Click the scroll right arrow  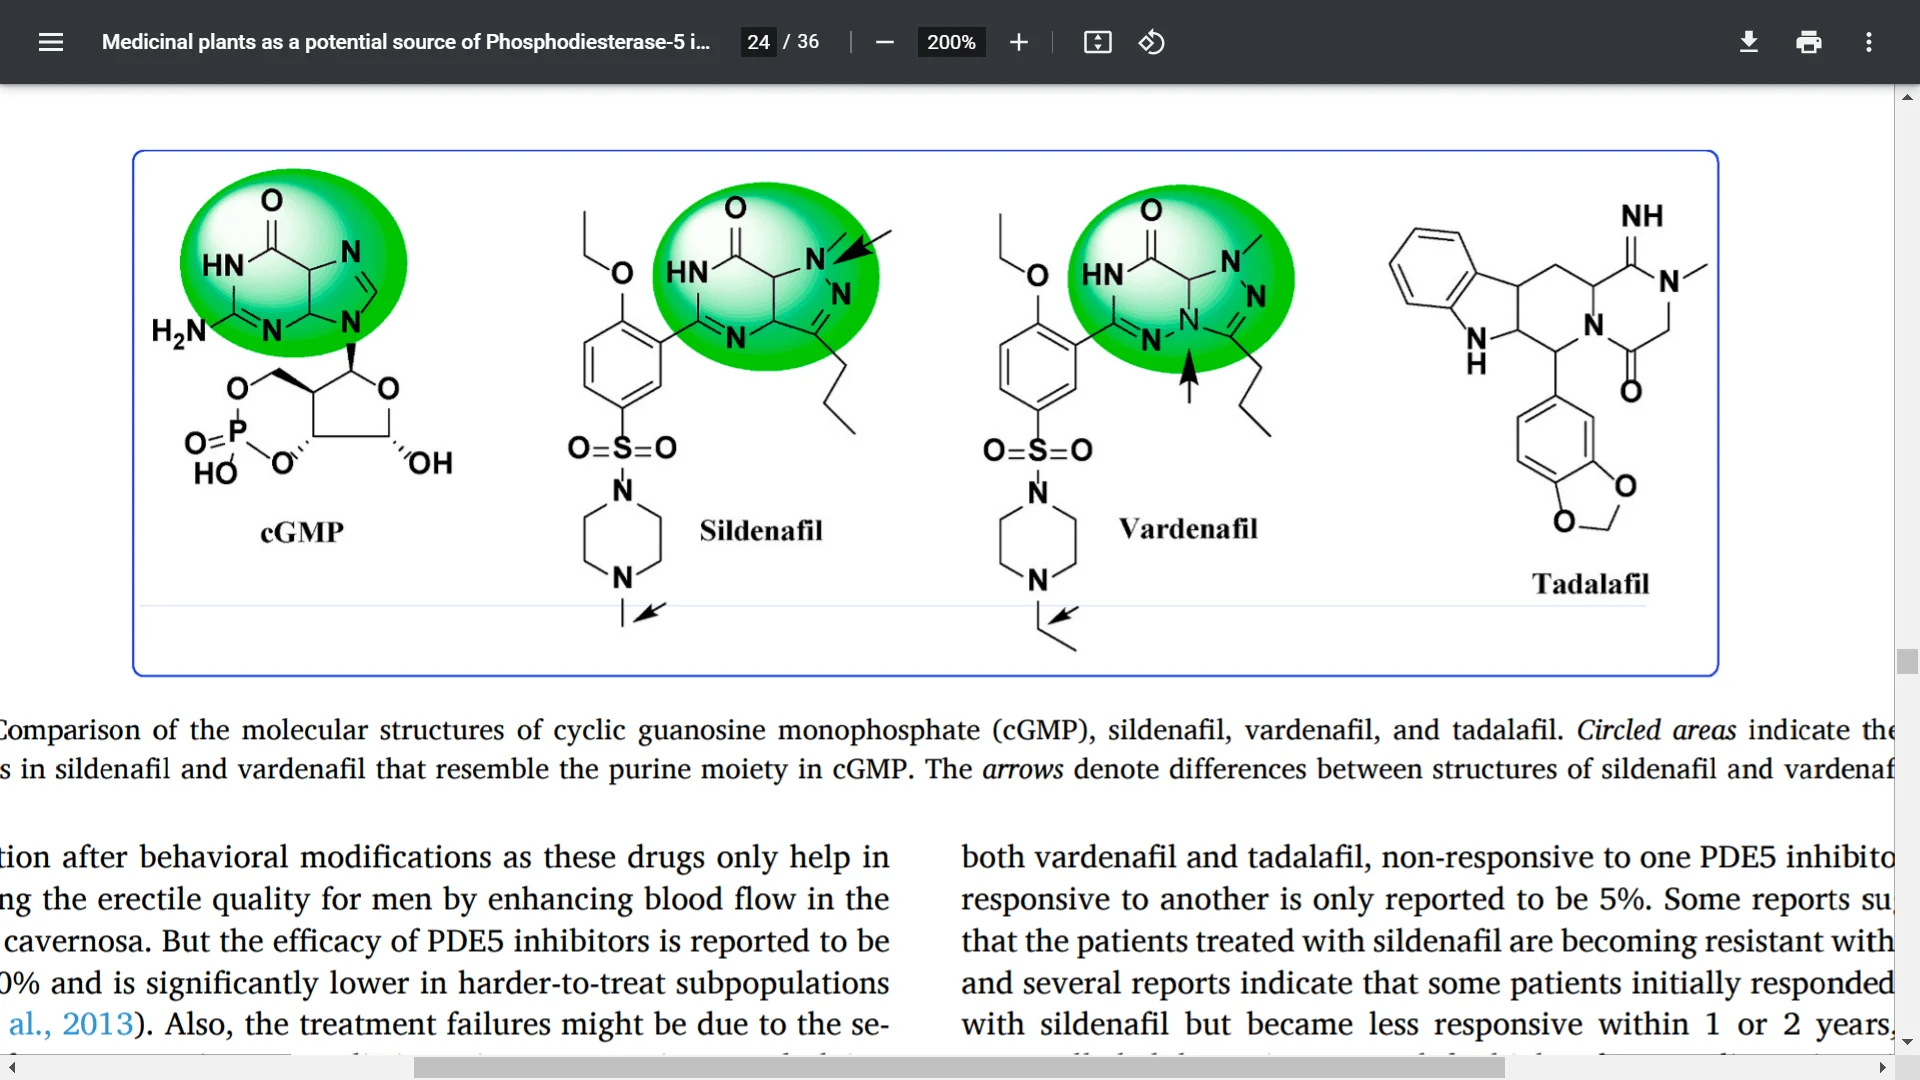point(1883,1068)
